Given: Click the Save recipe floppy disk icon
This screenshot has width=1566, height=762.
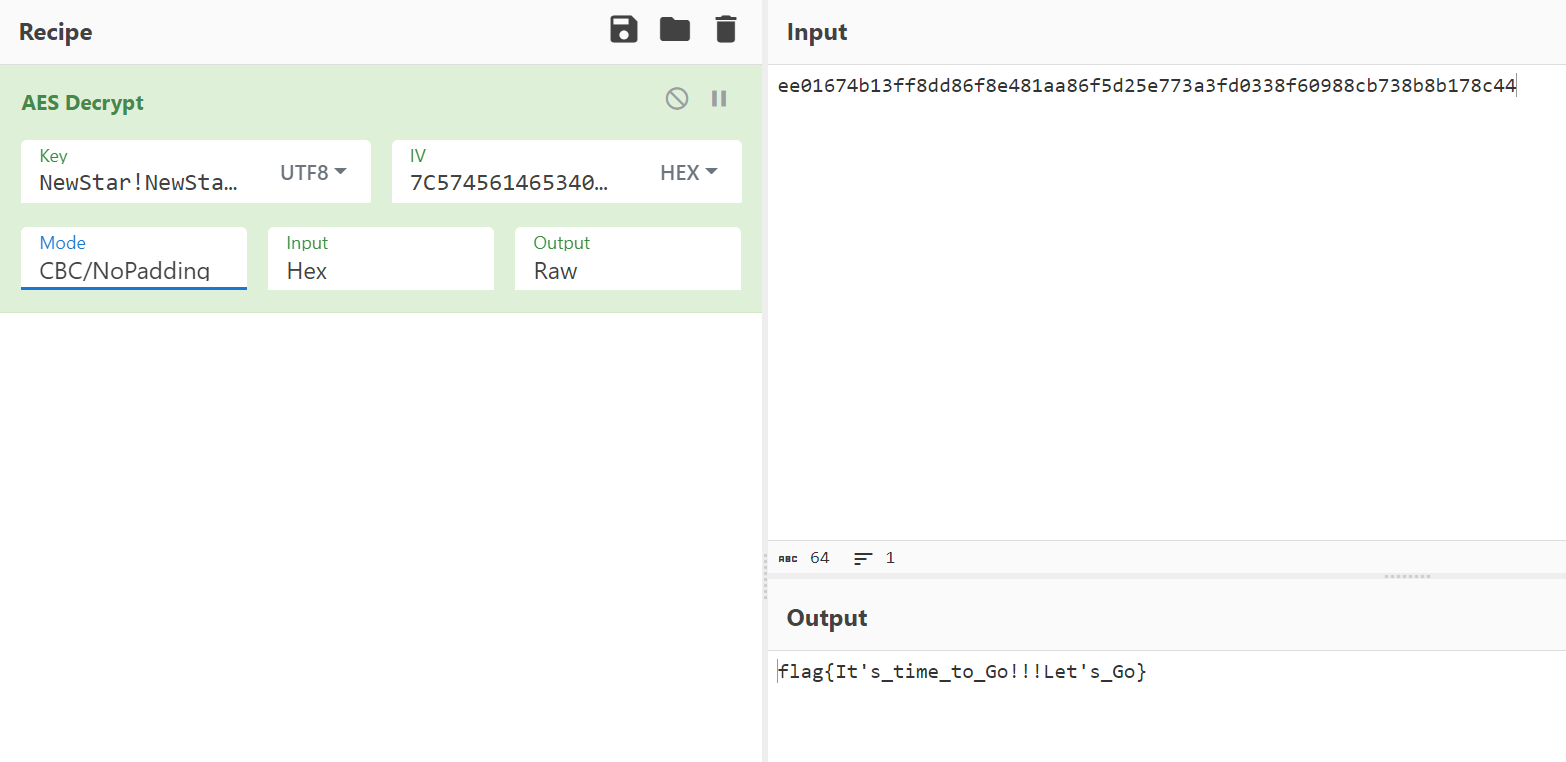Looking at the screenshot, I should pos(624,30).
